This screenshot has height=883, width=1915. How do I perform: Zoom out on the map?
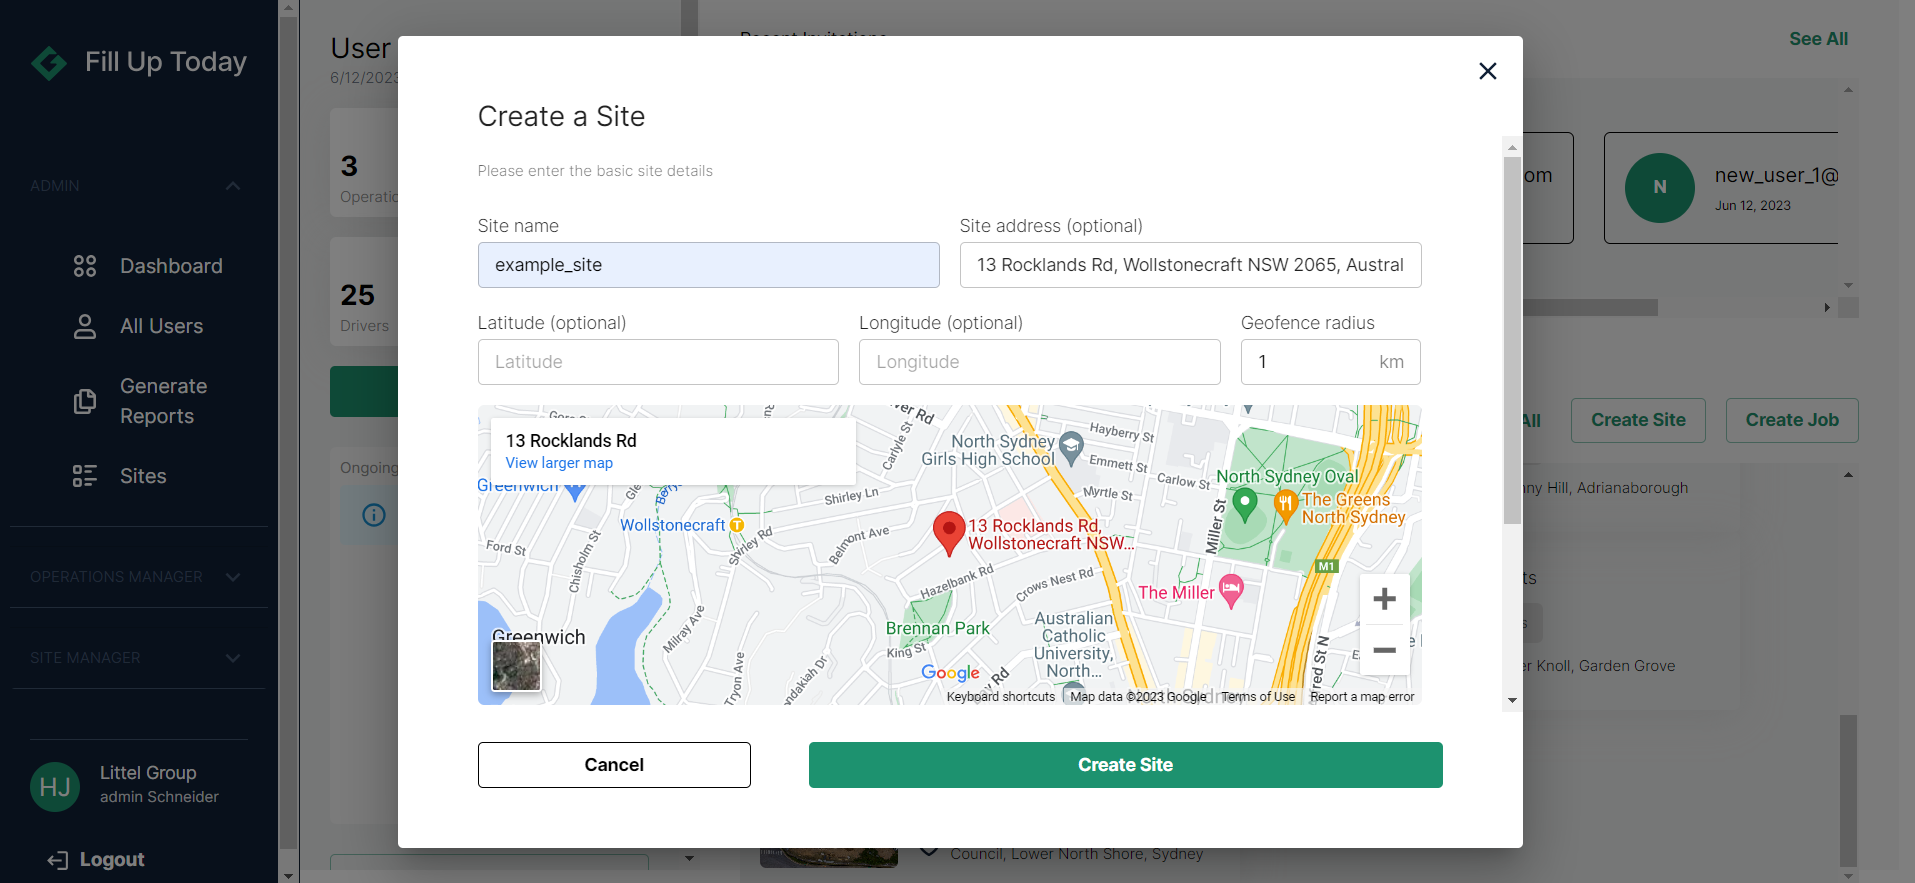tap(1384, 650)
